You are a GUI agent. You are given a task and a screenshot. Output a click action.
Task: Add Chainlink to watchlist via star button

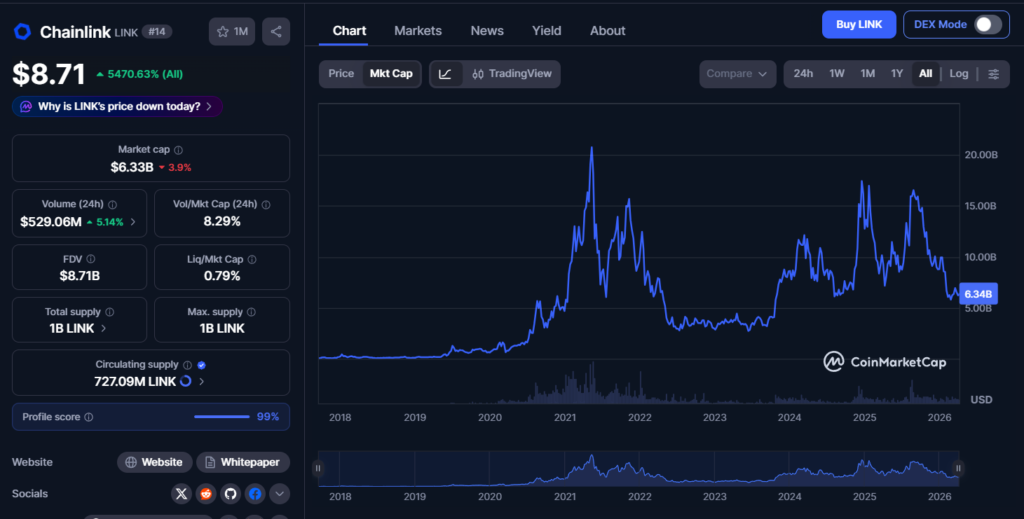pos(233,32)
